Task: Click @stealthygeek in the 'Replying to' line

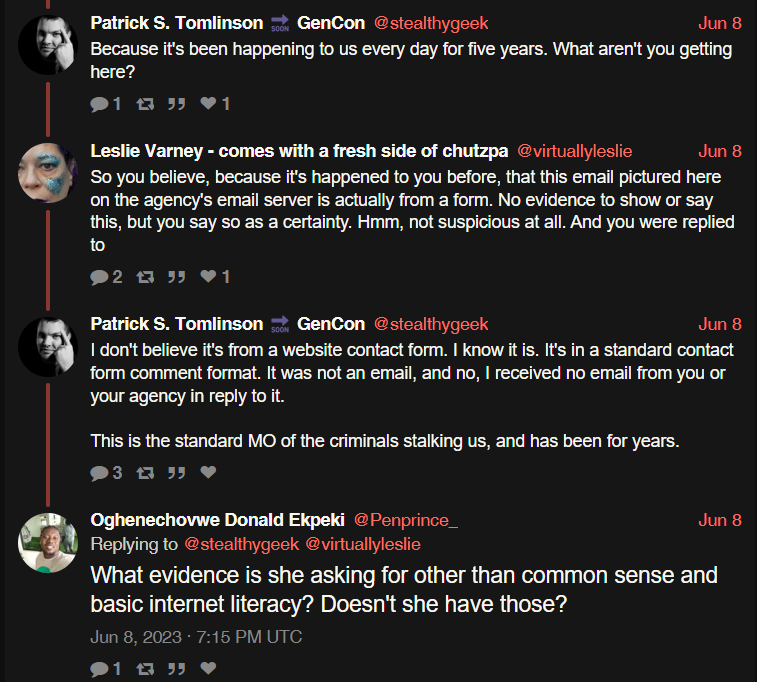Action: 241,544
